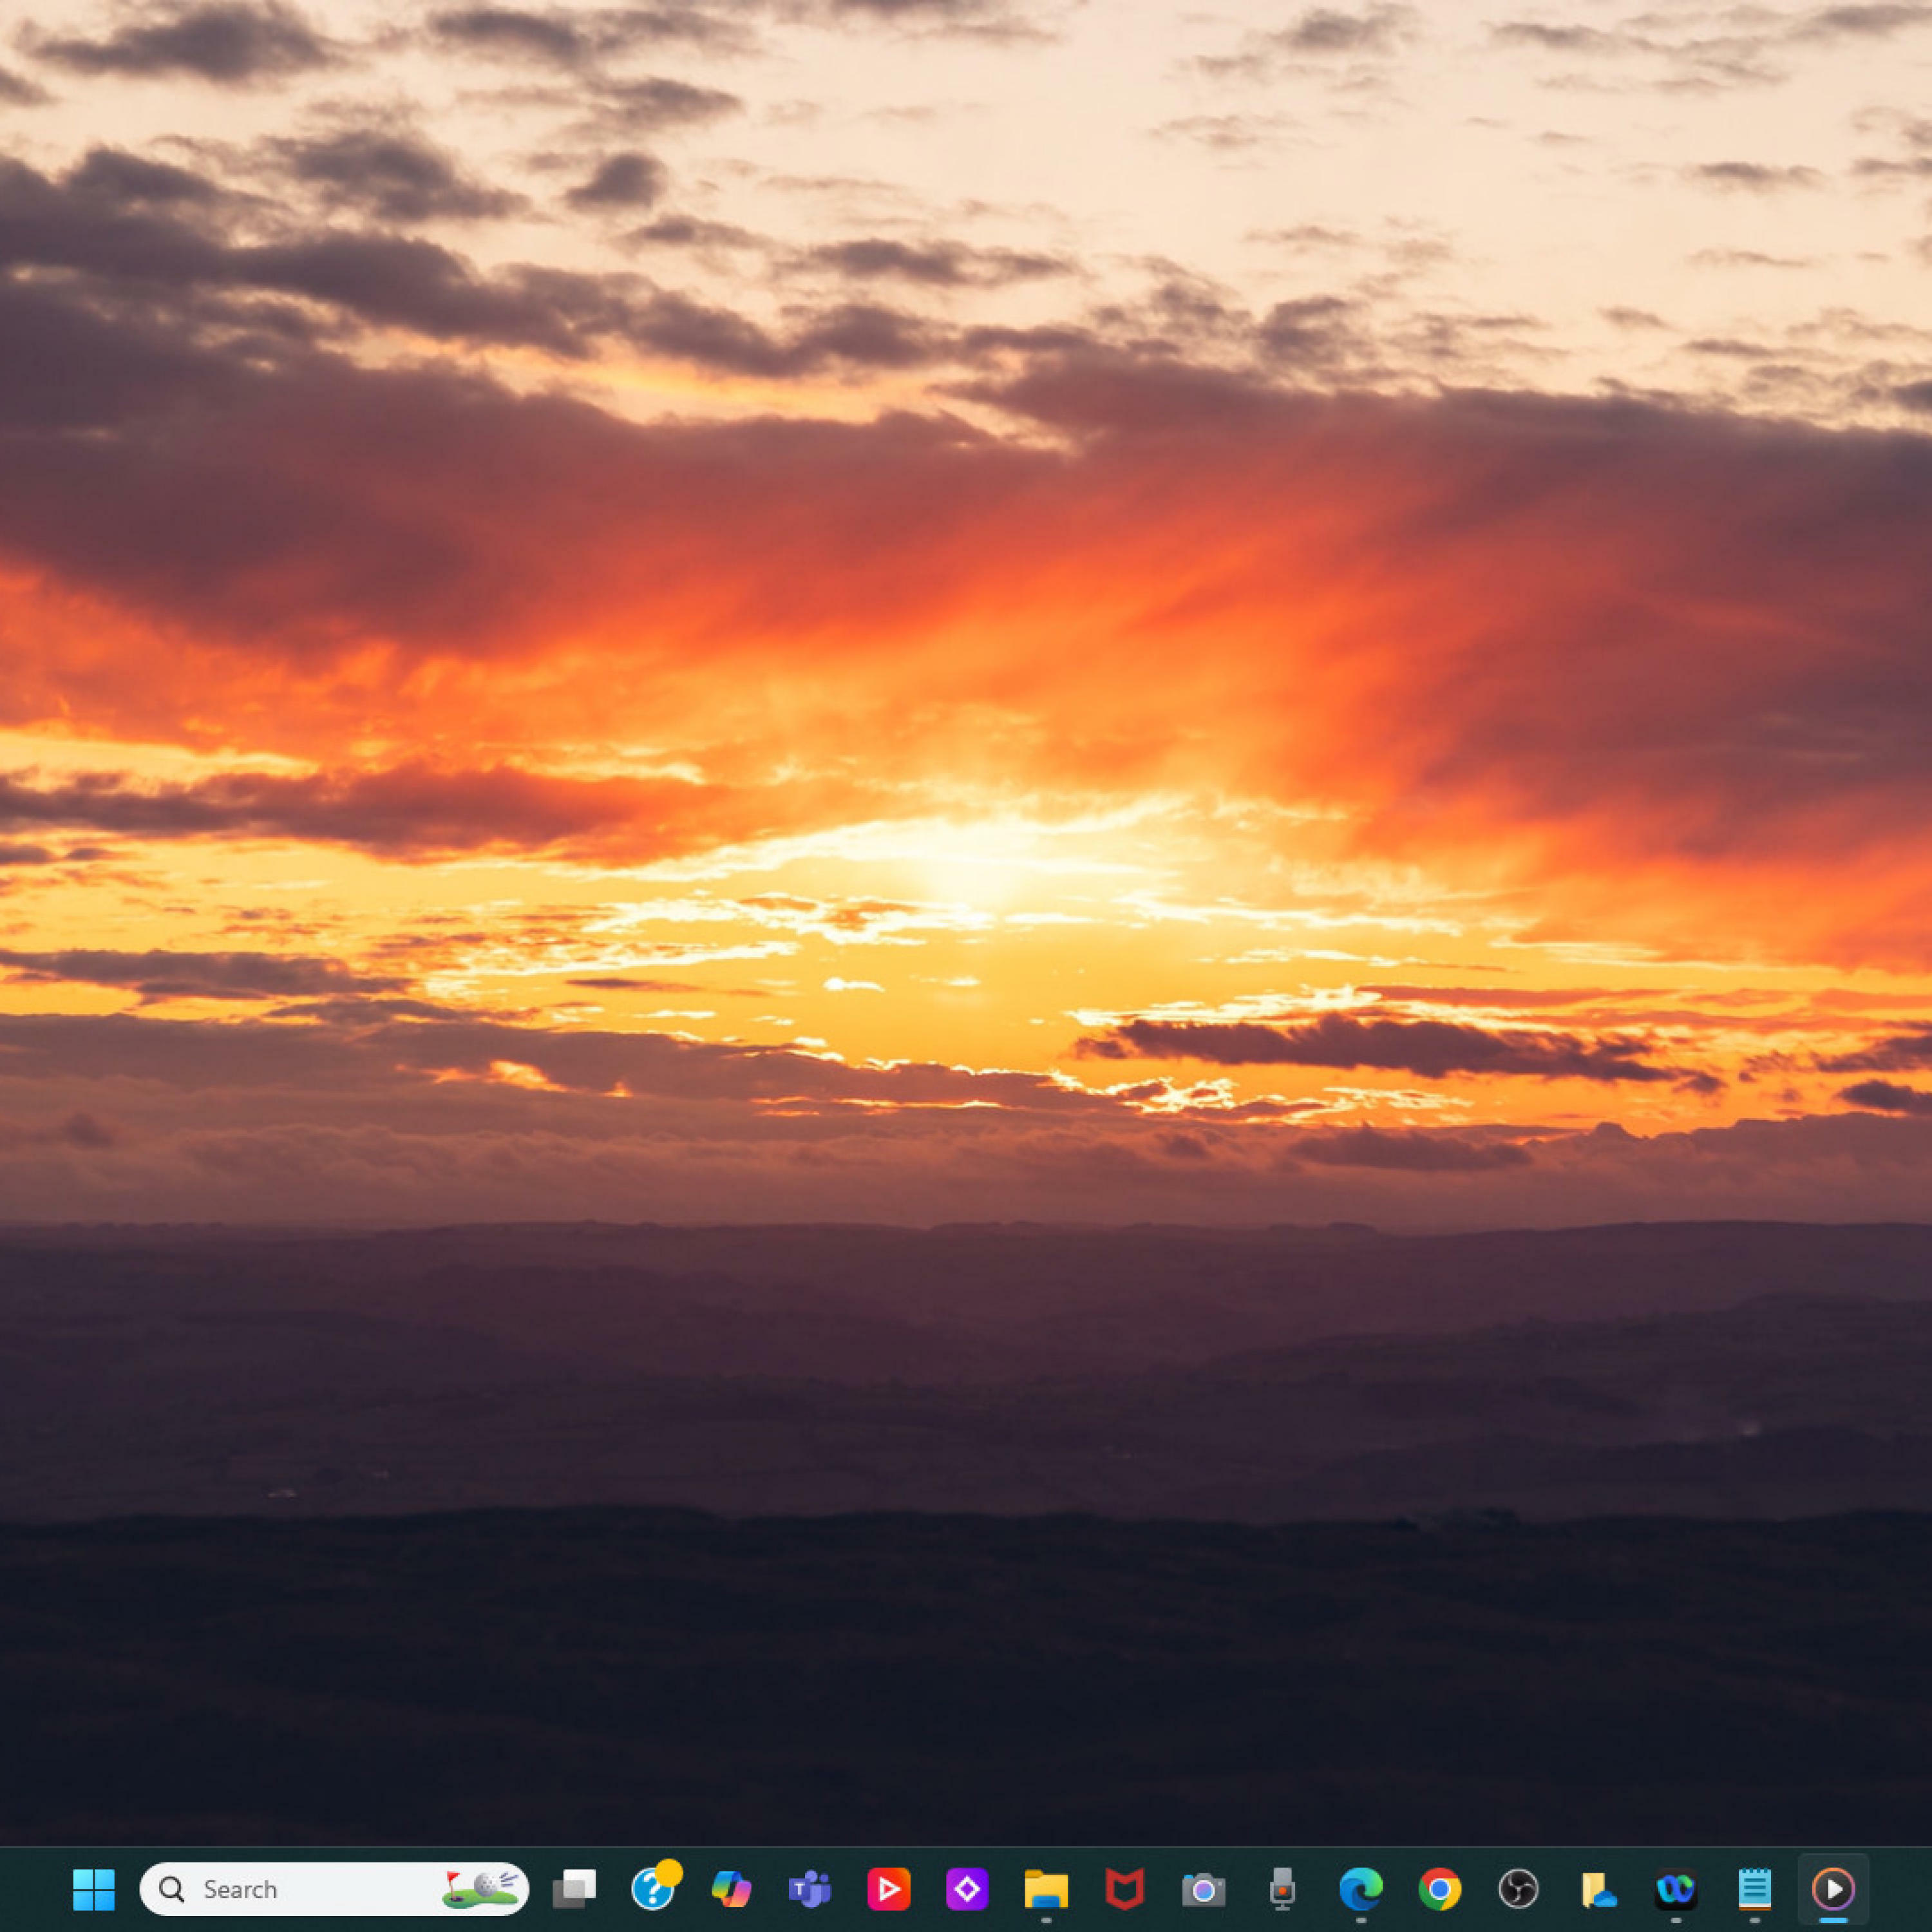Open OBS Studio from taskbar
Screen dimensions: 1932x1932
[1518, 1889]
